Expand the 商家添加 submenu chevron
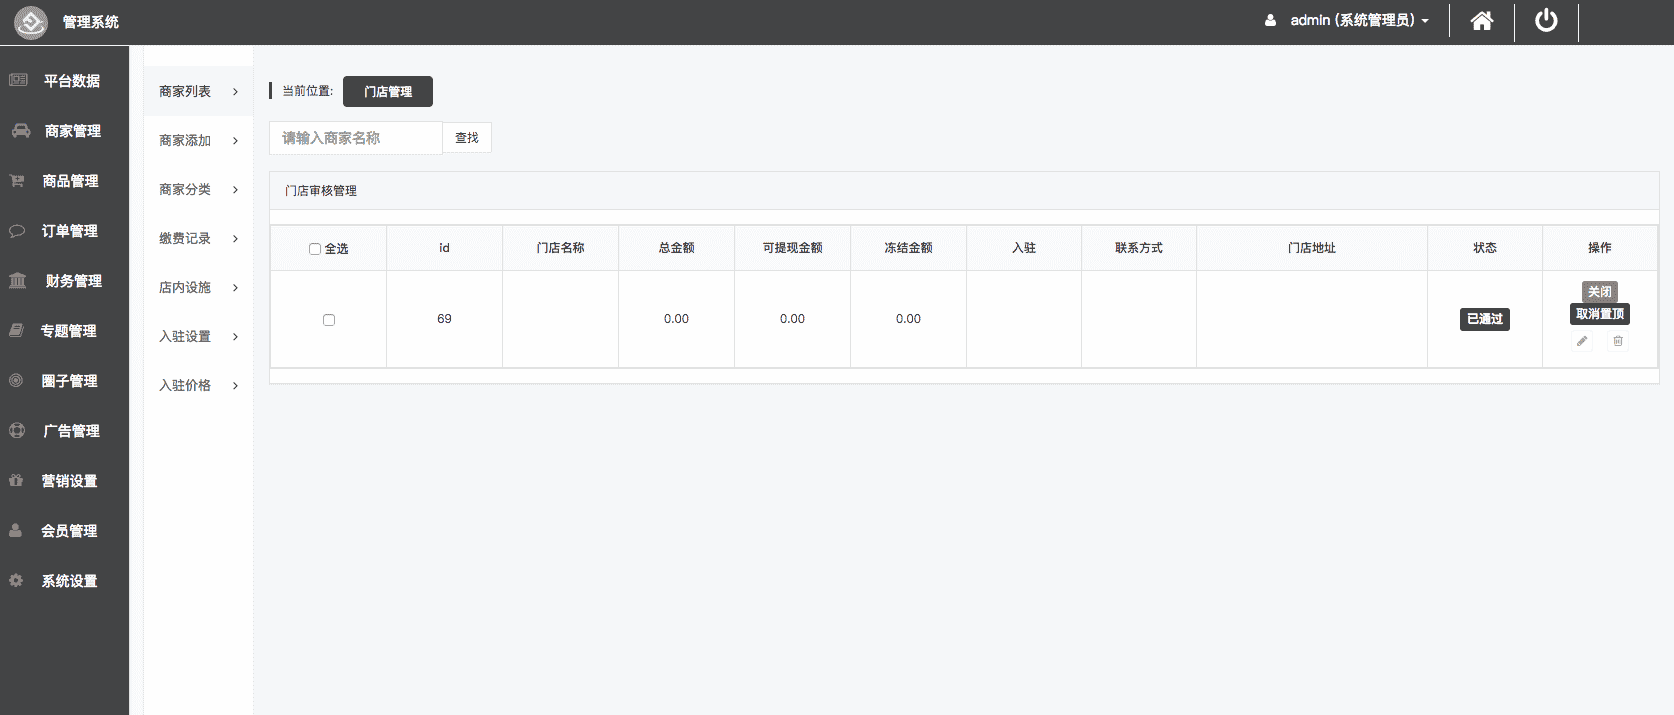The height and width of the screenshot is (715, 1674). click(x=235, y=141)
